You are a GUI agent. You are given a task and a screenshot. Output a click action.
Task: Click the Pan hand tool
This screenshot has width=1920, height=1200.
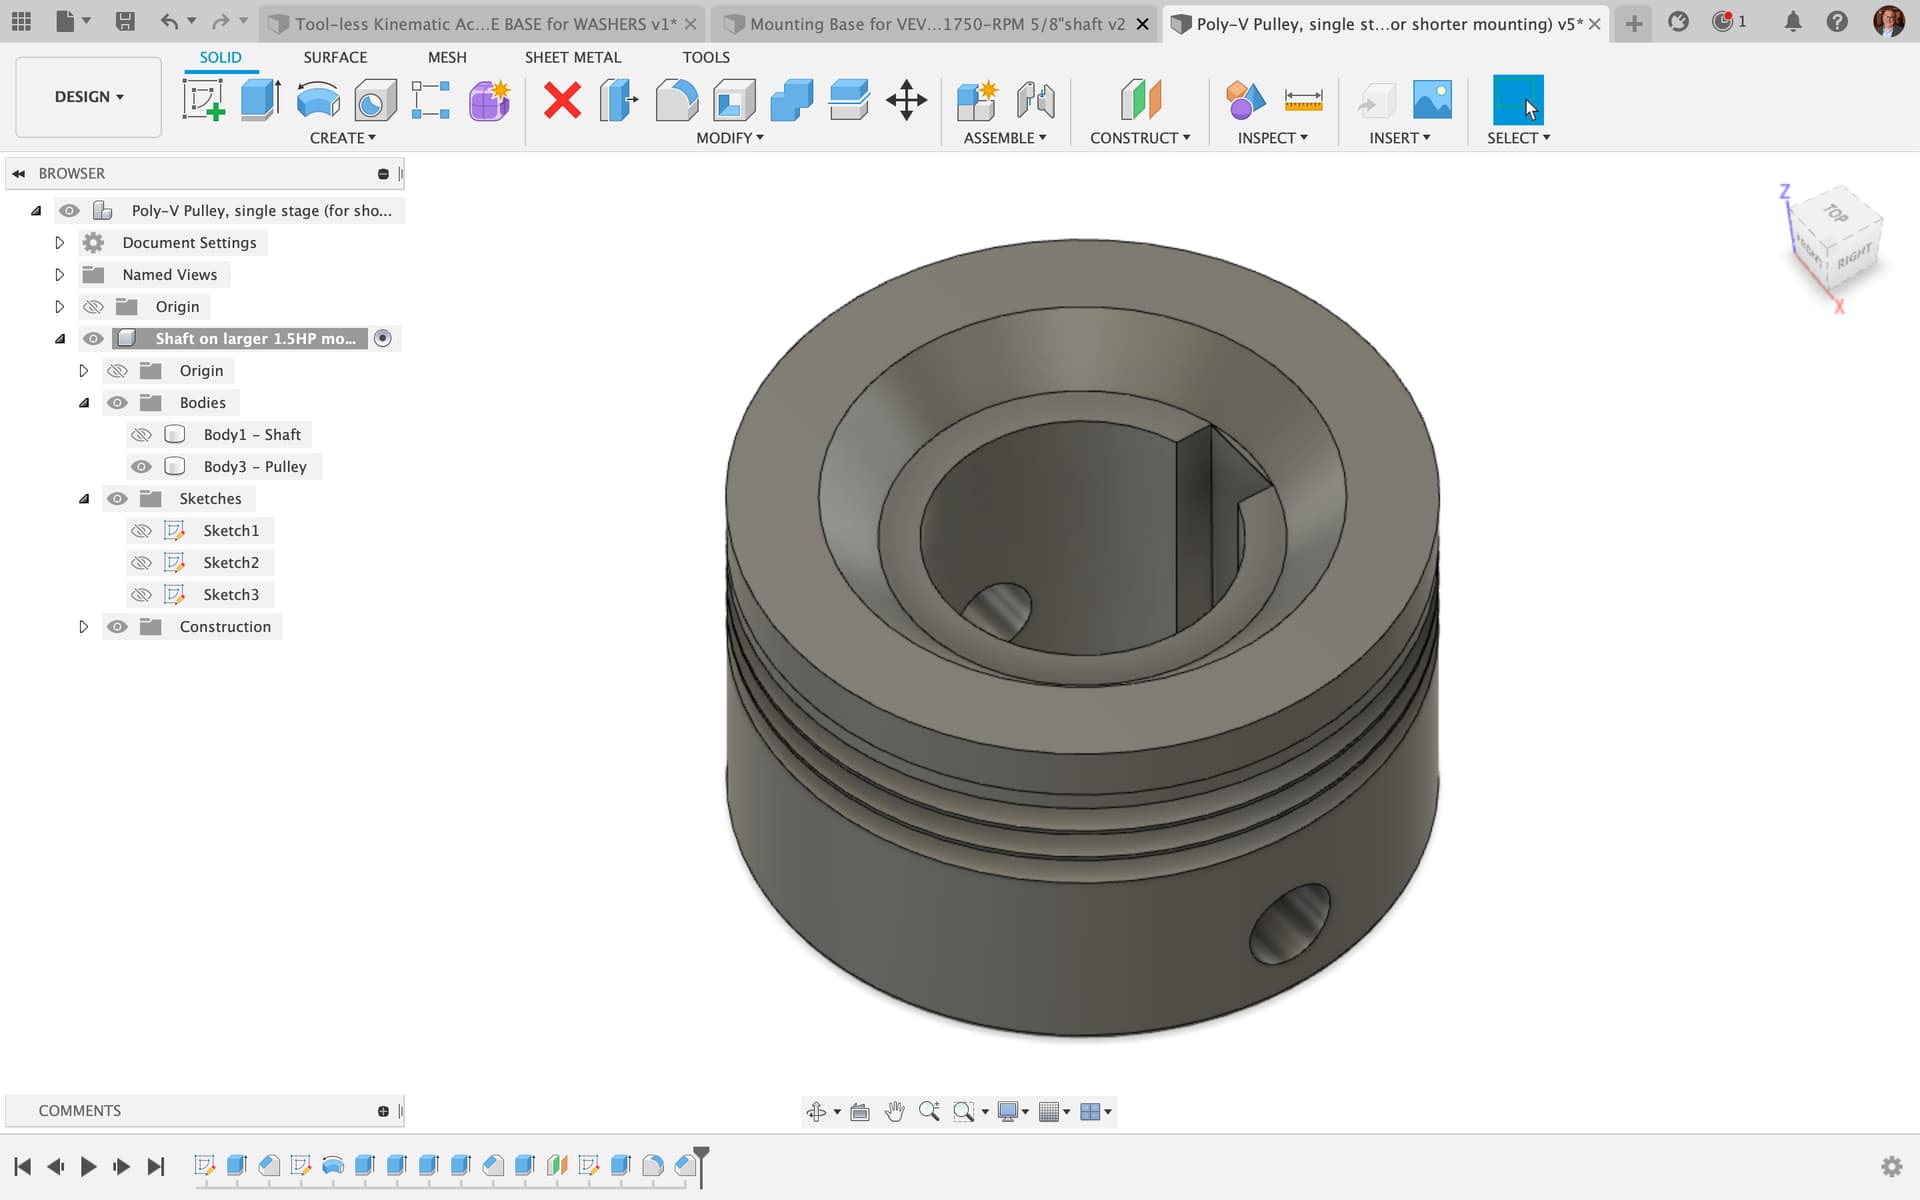894,1111
